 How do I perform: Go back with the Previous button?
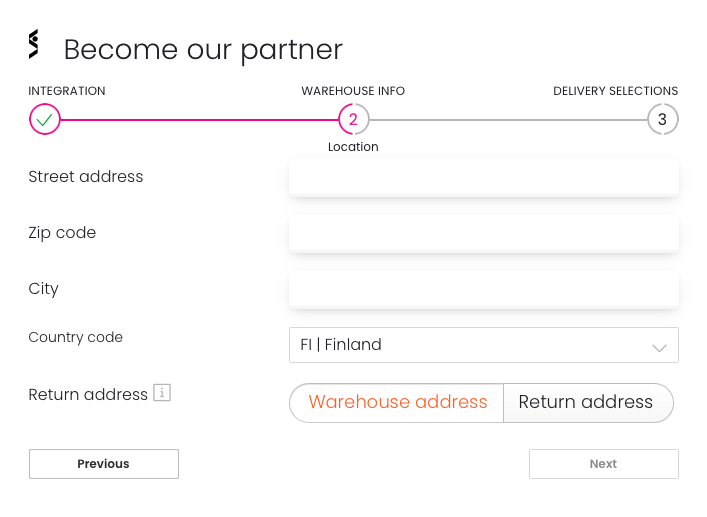104,464
